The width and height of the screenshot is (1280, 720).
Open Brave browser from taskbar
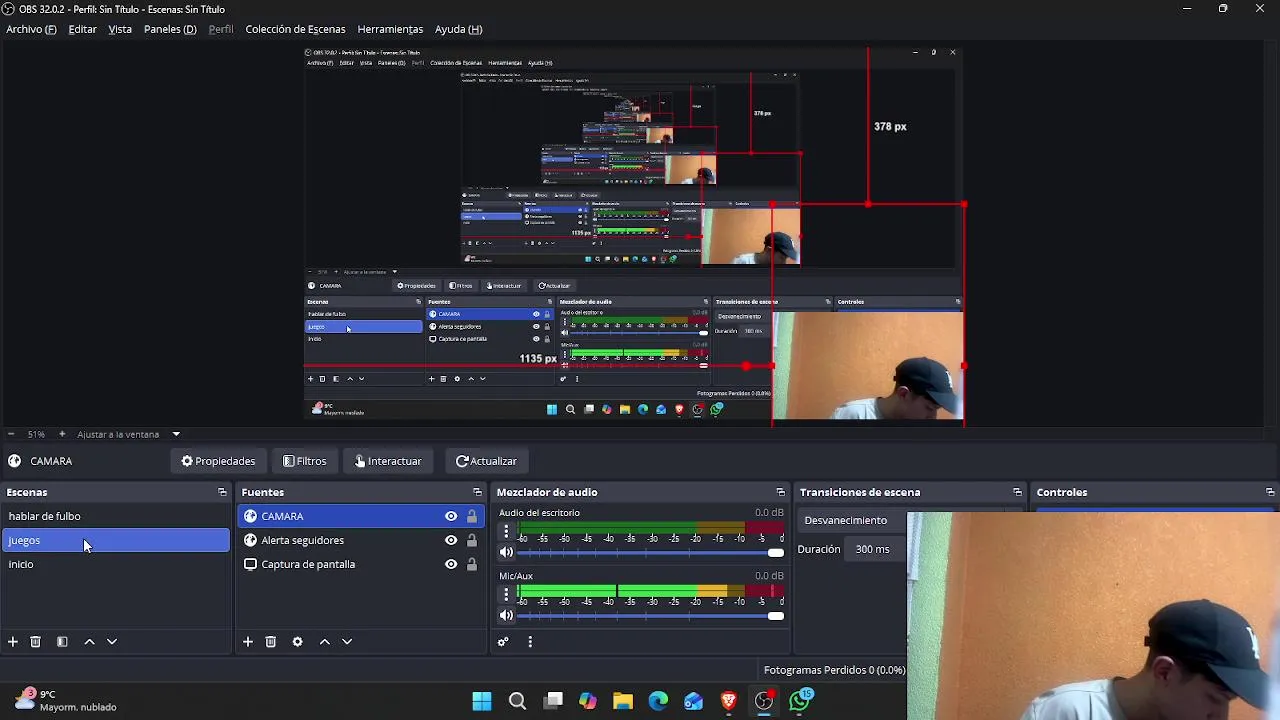(729, 701)
